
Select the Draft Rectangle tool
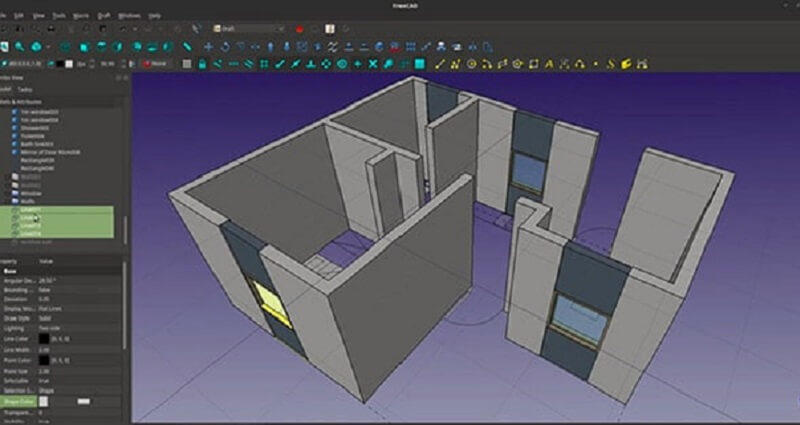pyautogui.click(x=533, y=64)
